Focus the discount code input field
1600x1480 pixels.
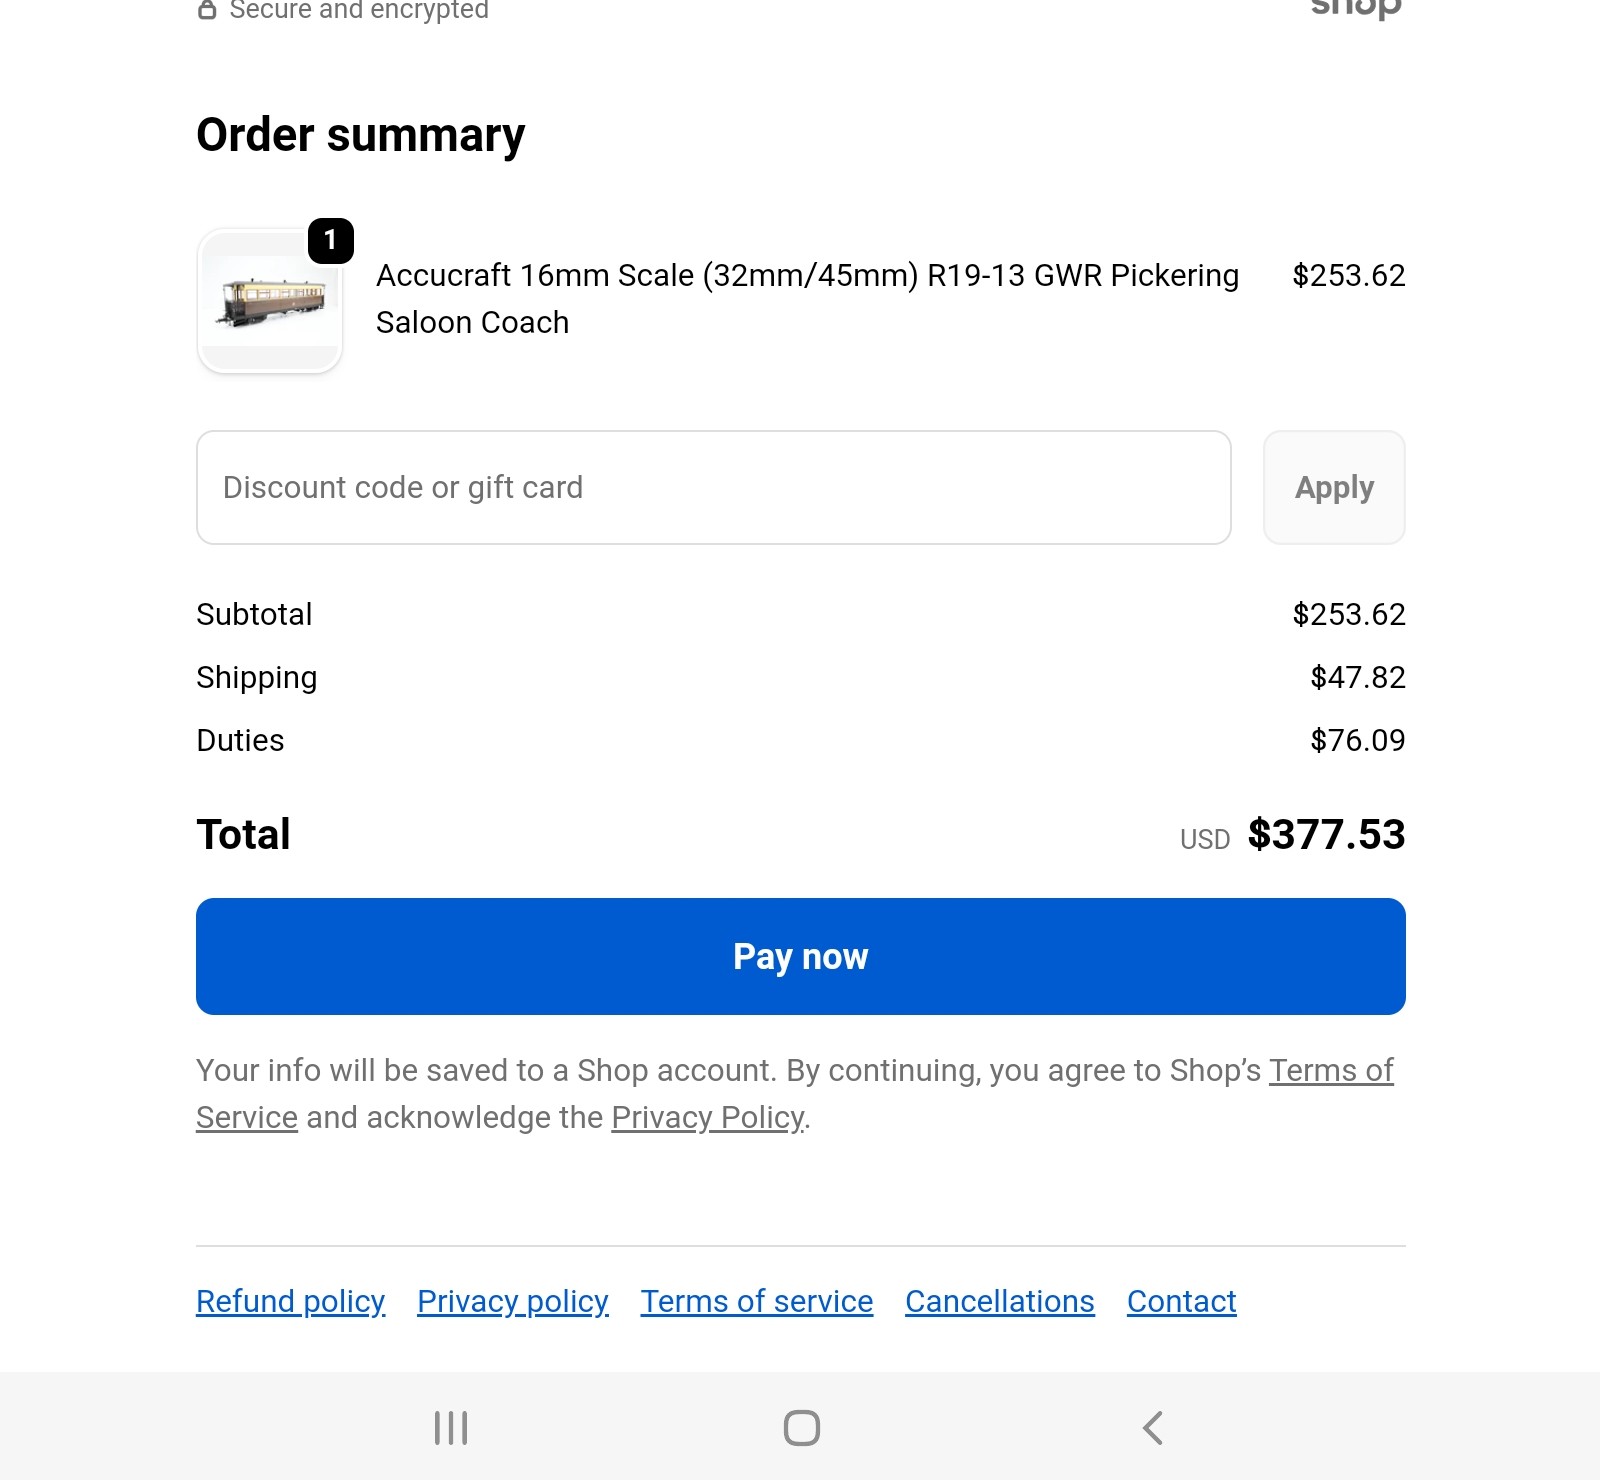(x=713, y=488)
